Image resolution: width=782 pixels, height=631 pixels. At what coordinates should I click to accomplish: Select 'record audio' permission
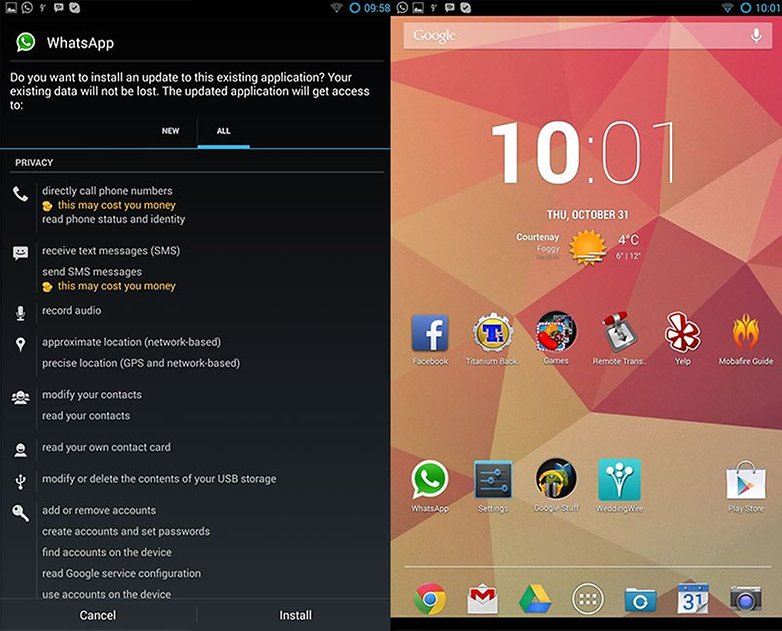click(71, 310)
